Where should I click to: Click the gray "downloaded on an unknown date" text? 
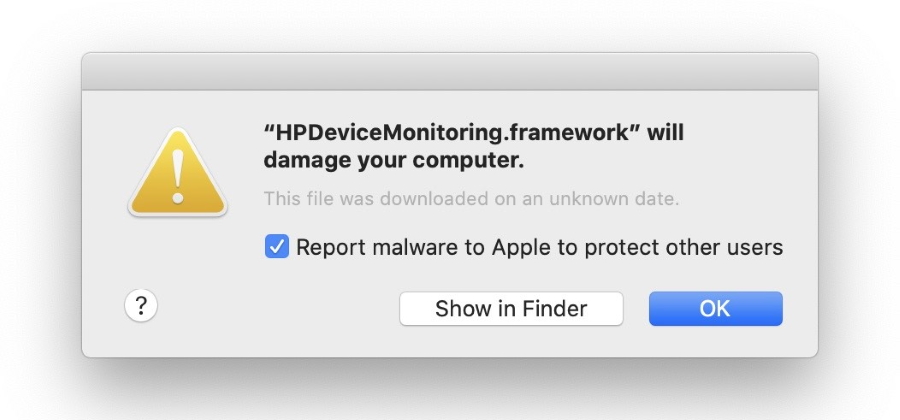pos(471,199)
